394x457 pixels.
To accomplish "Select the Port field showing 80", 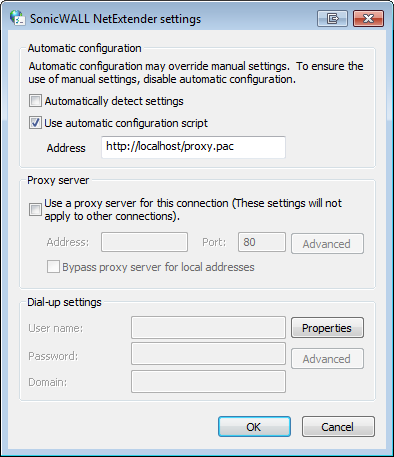I will tap(262, 242).
